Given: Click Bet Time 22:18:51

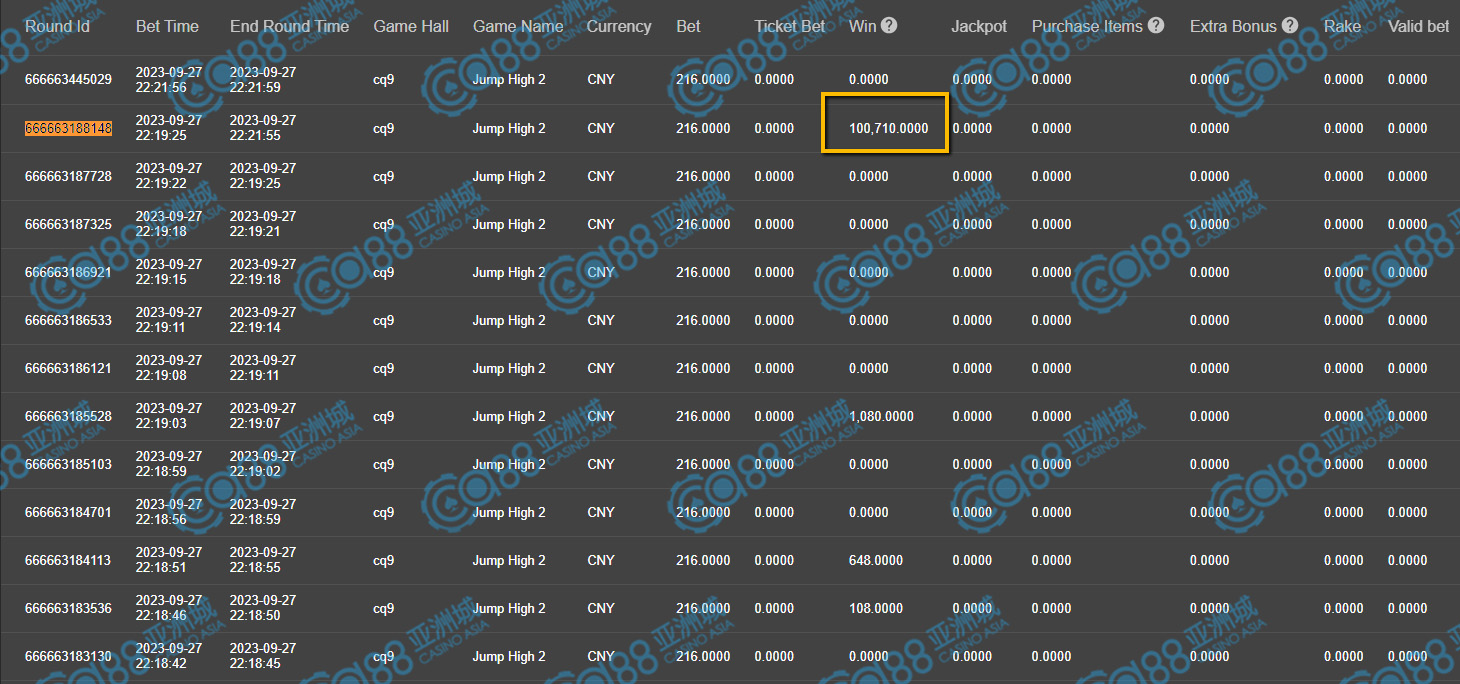Looking at the screenshot, I should pyautogui.click(x=169, y=560).
